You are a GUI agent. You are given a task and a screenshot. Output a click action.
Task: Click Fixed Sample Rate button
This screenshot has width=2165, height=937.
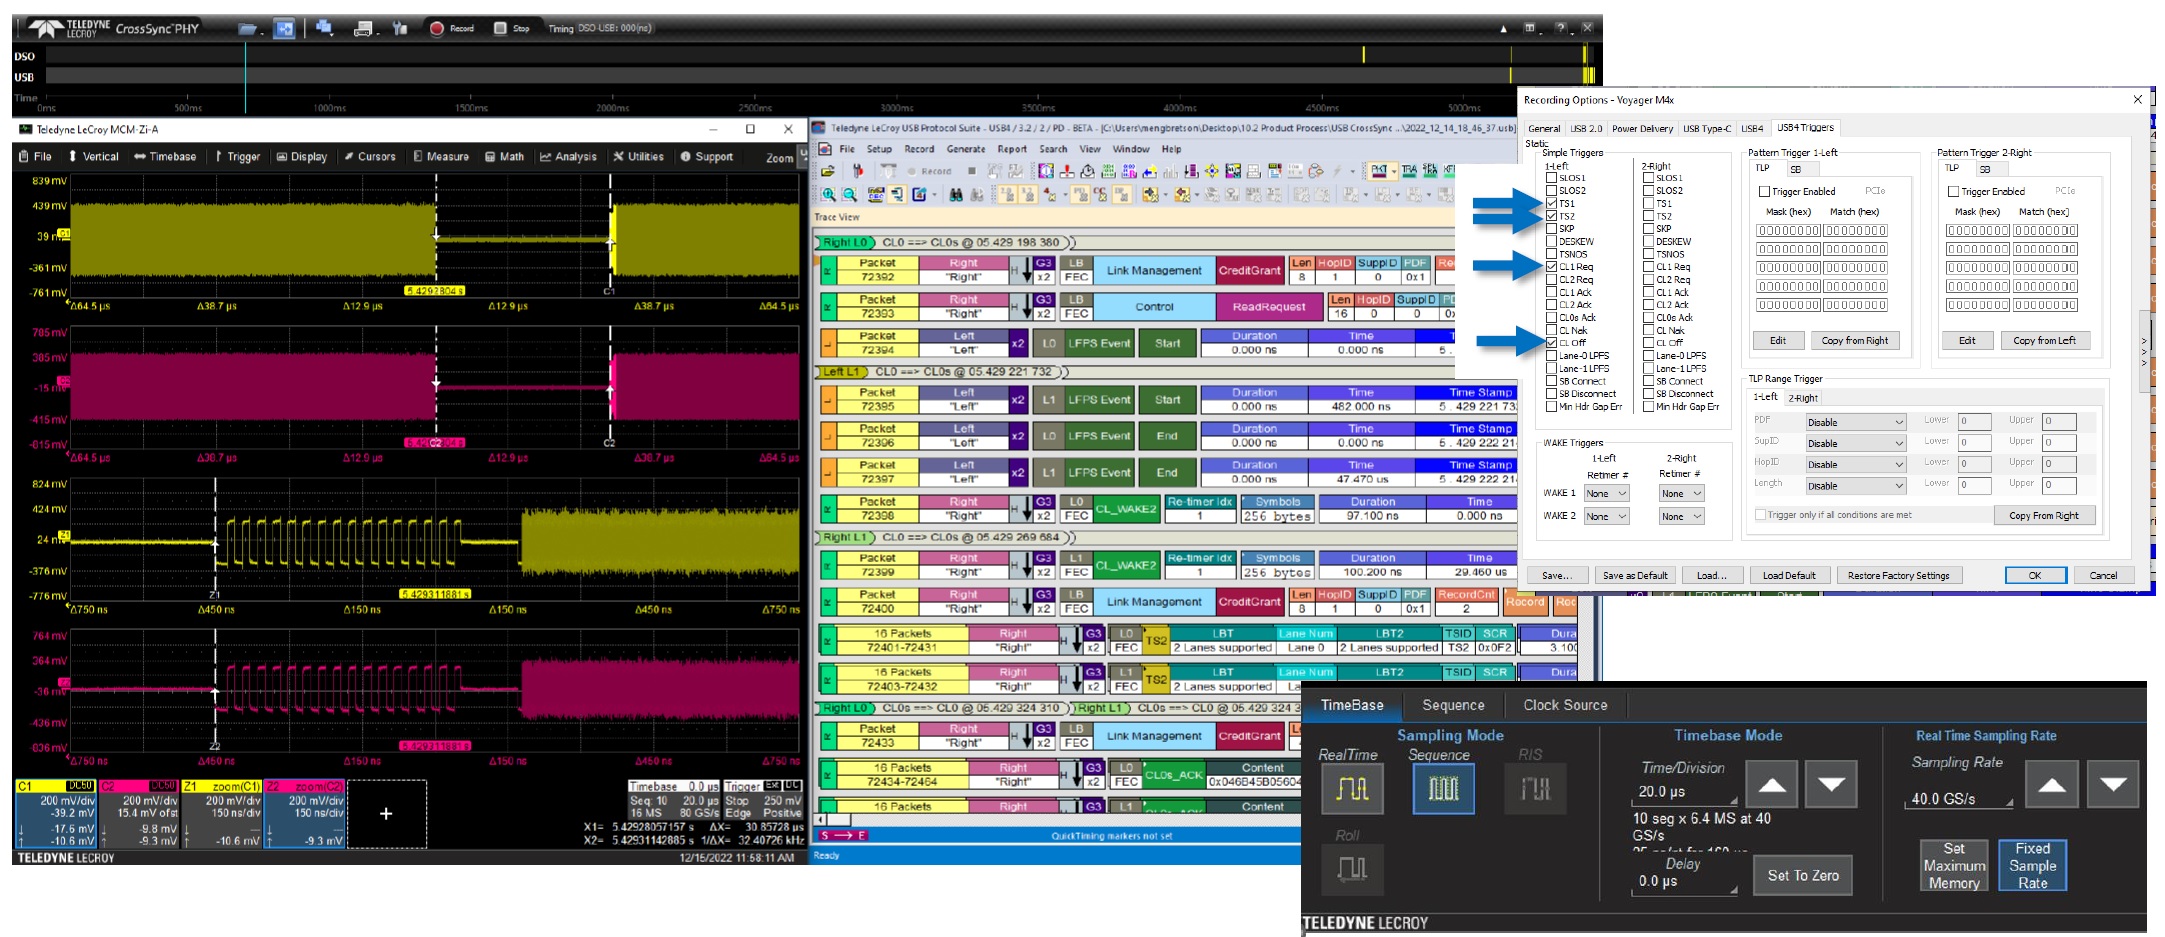point(2032,865)
